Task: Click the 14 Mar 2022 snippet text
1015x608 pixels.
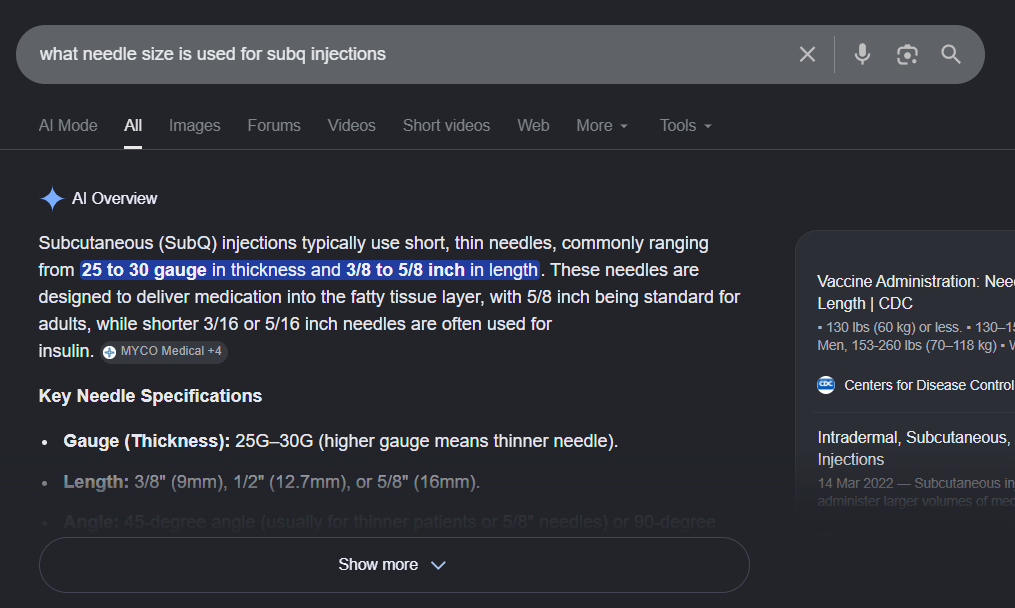Action: click(x=915, y=492)
